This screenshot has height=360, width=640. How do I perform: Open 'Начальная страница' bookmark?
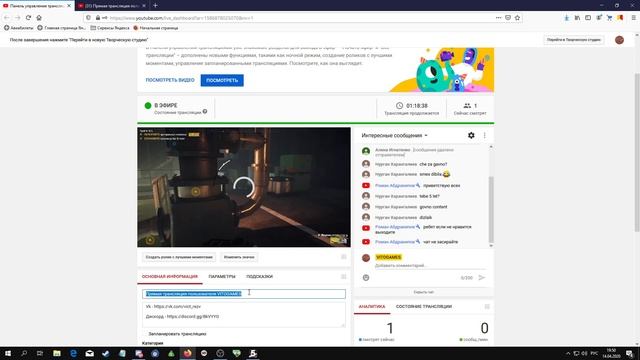(156, 28)
